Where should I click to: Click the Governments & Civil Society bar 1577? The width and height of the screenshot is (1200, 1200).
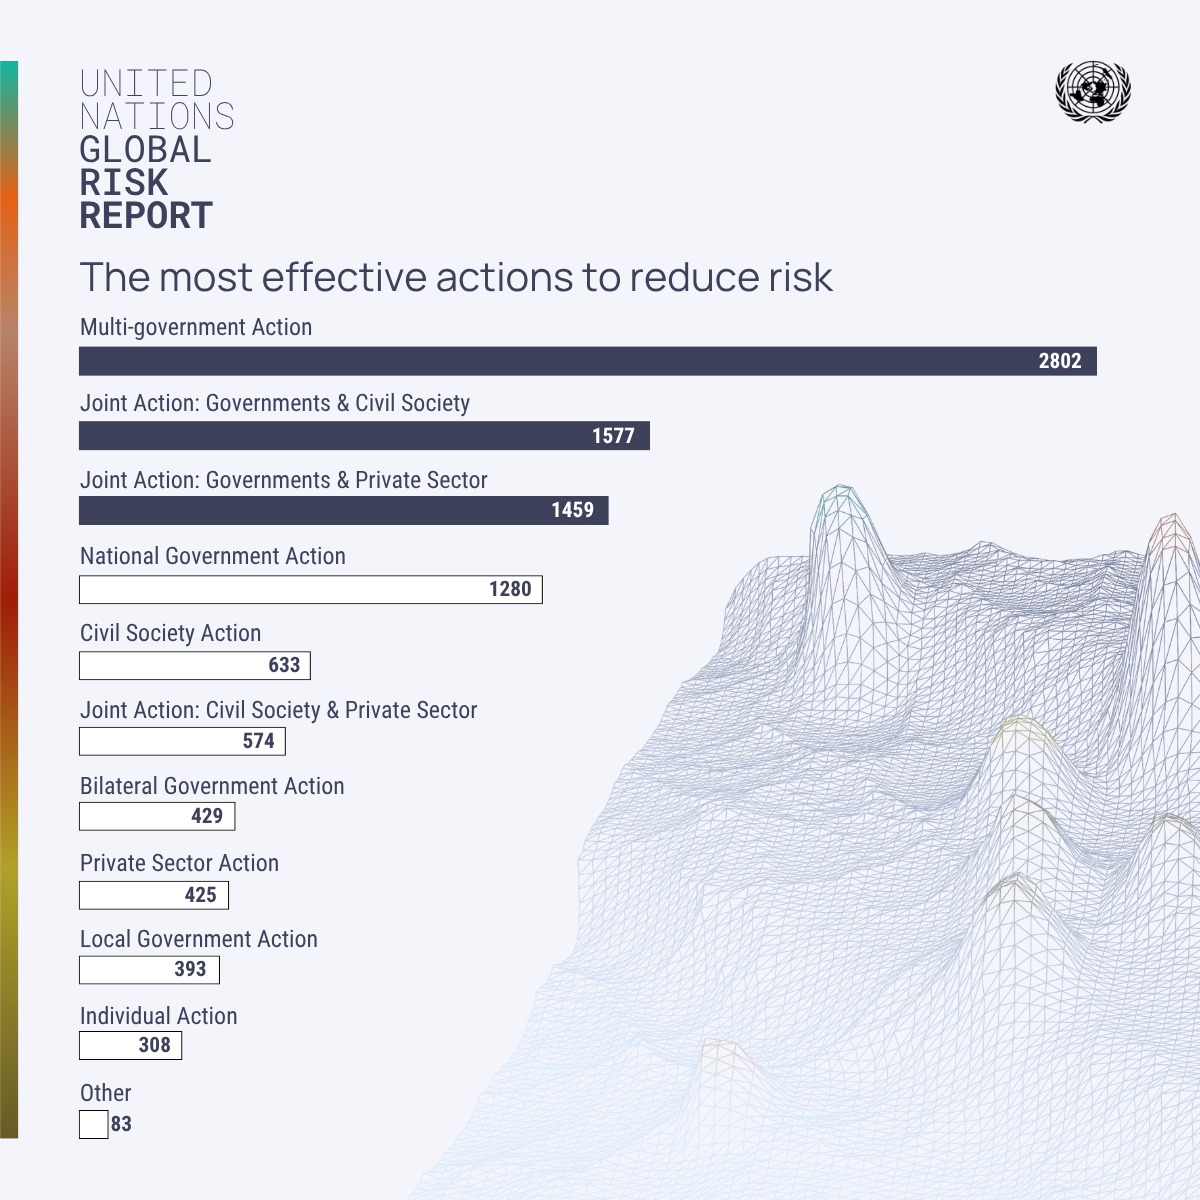pyautogui.click(x=364, y=435)
